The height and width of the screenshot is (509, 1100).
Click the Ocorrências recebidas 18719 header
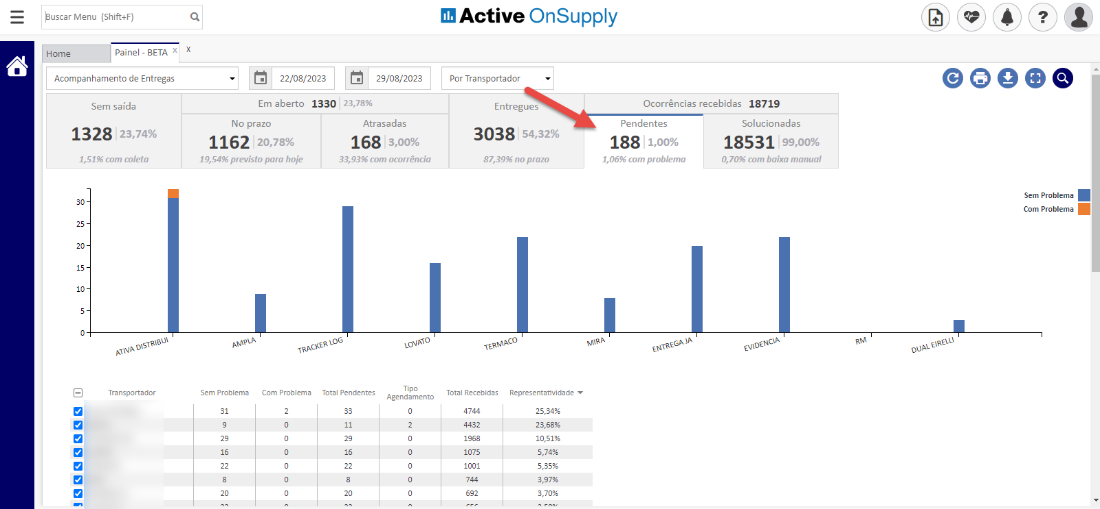(x=711, y=104)
